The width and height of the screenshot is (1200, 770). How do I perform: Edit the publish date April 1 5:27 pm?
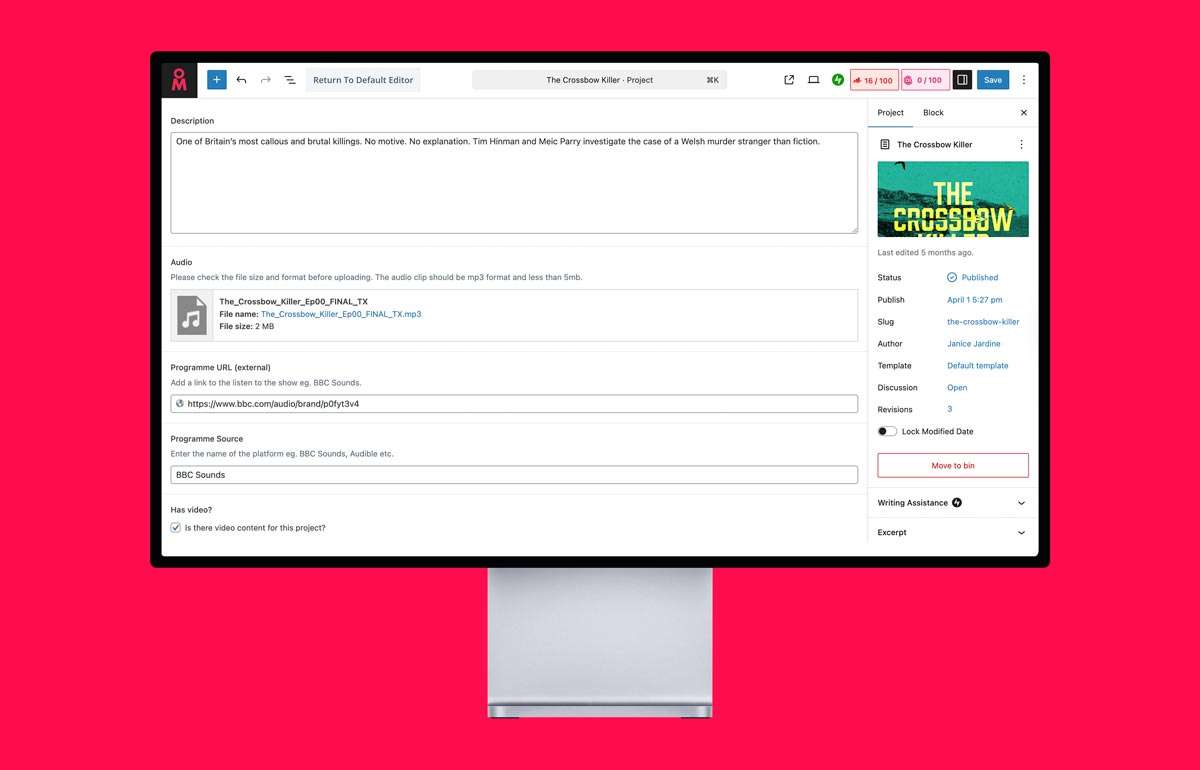click(x=975, y=300)
